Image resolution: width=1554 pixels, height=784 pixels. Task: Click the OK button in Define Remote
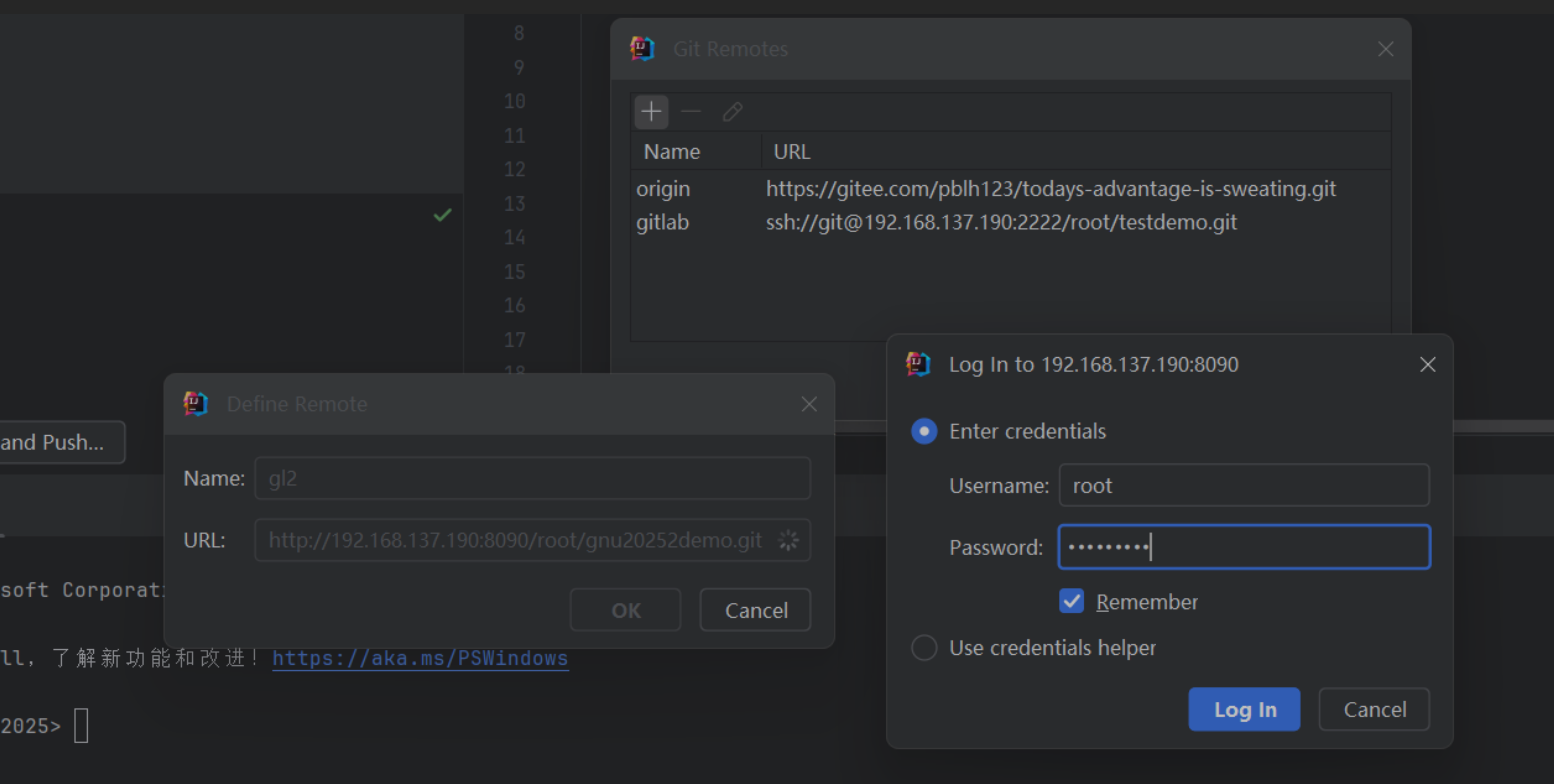pos(625,610)
